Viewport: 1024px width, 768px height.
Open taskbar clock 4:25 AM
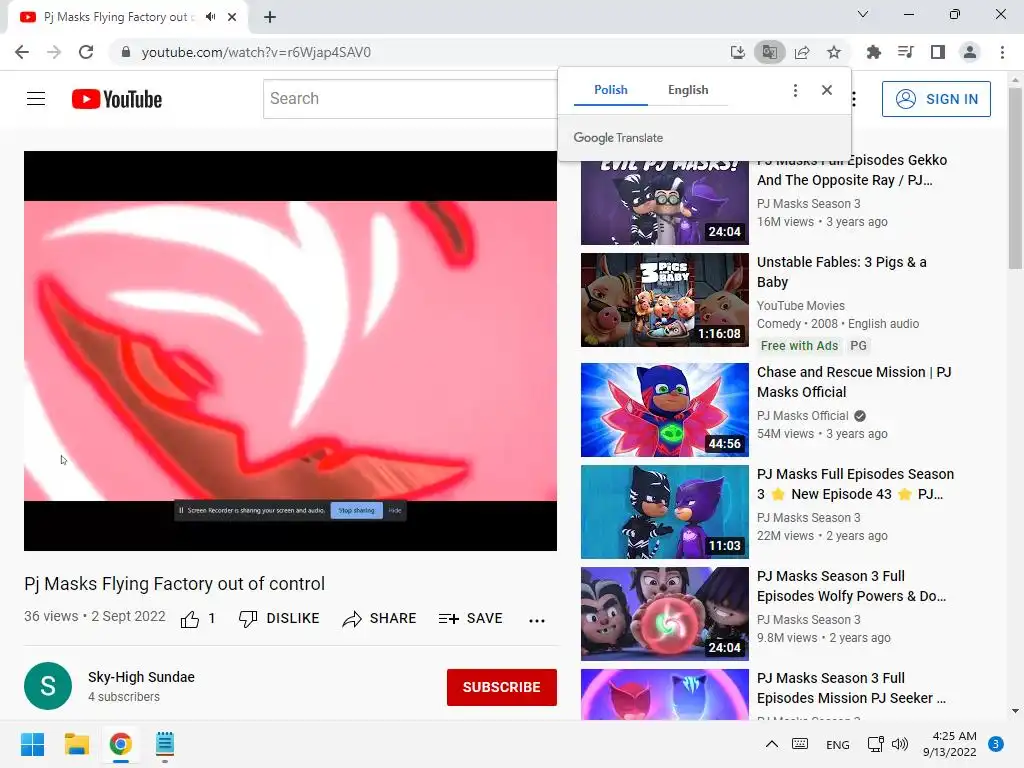pos(950,744)
